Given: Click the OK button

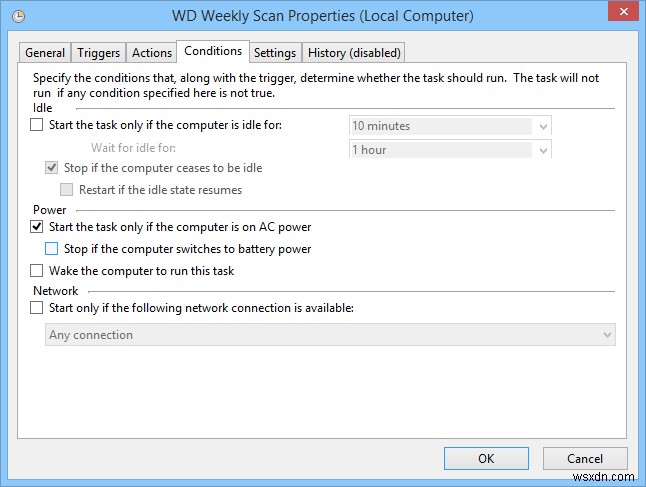Looking at the screenshot, I should (486, 459).
